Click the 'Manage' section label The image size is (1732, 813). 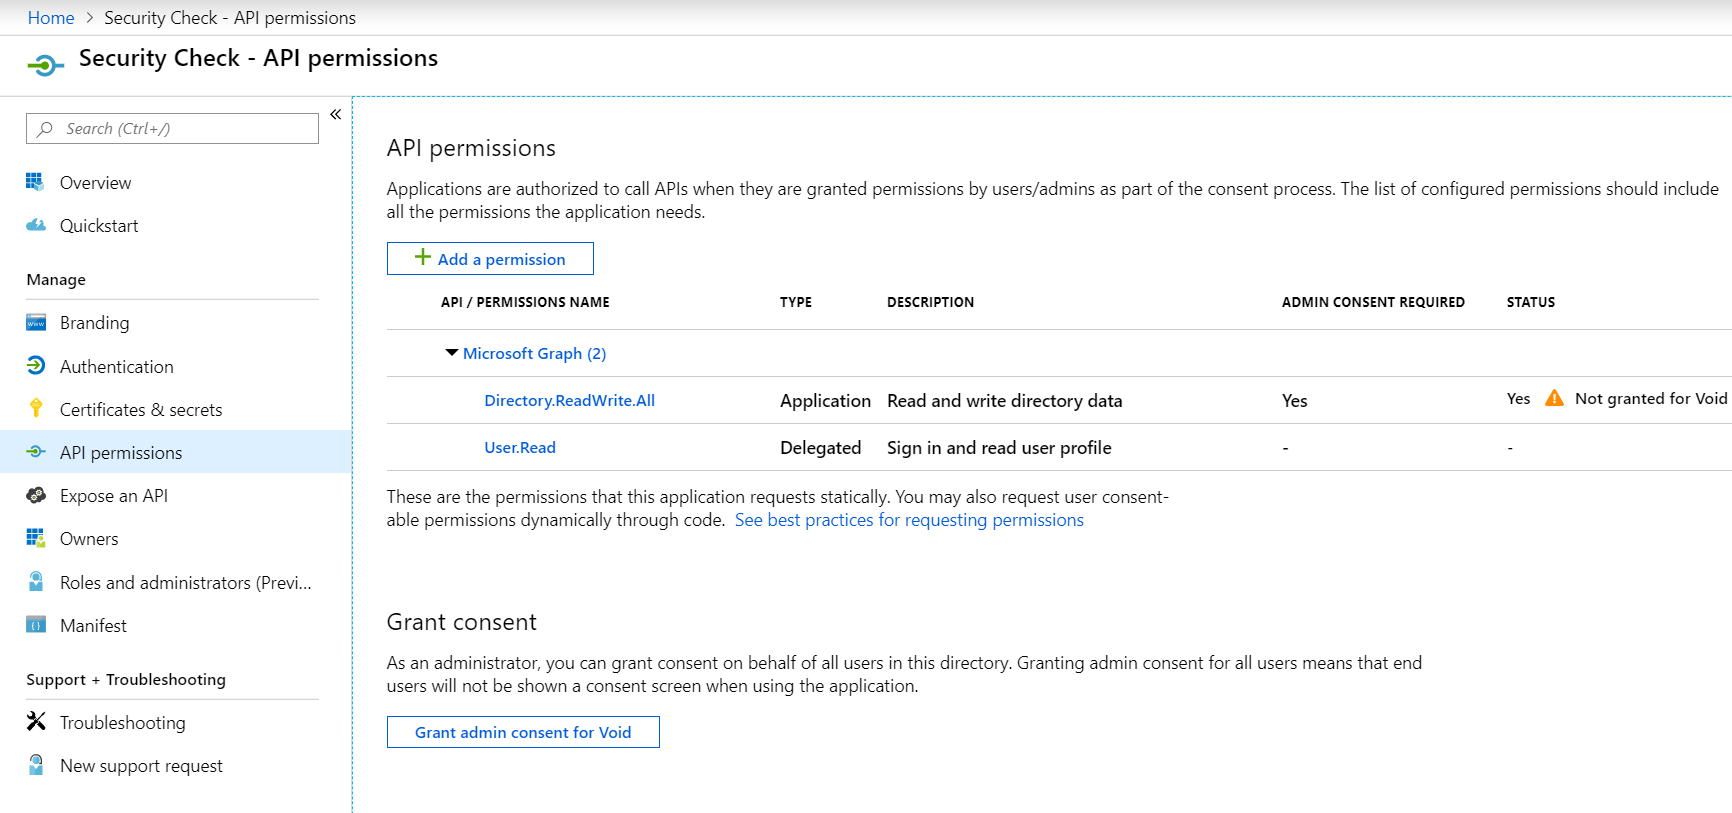pos(56,280)
